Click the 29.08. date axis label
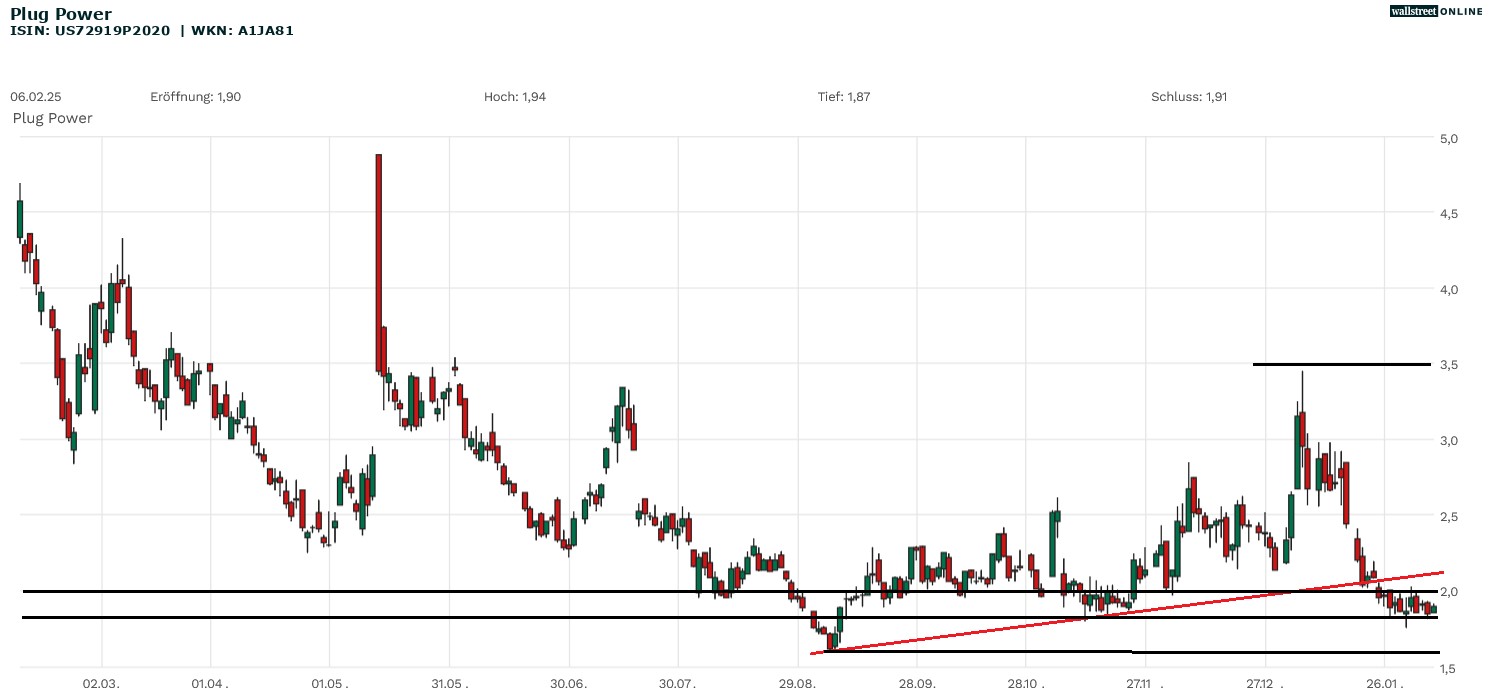The height and width of the screenshot is (688, 1490). [797, 681]
